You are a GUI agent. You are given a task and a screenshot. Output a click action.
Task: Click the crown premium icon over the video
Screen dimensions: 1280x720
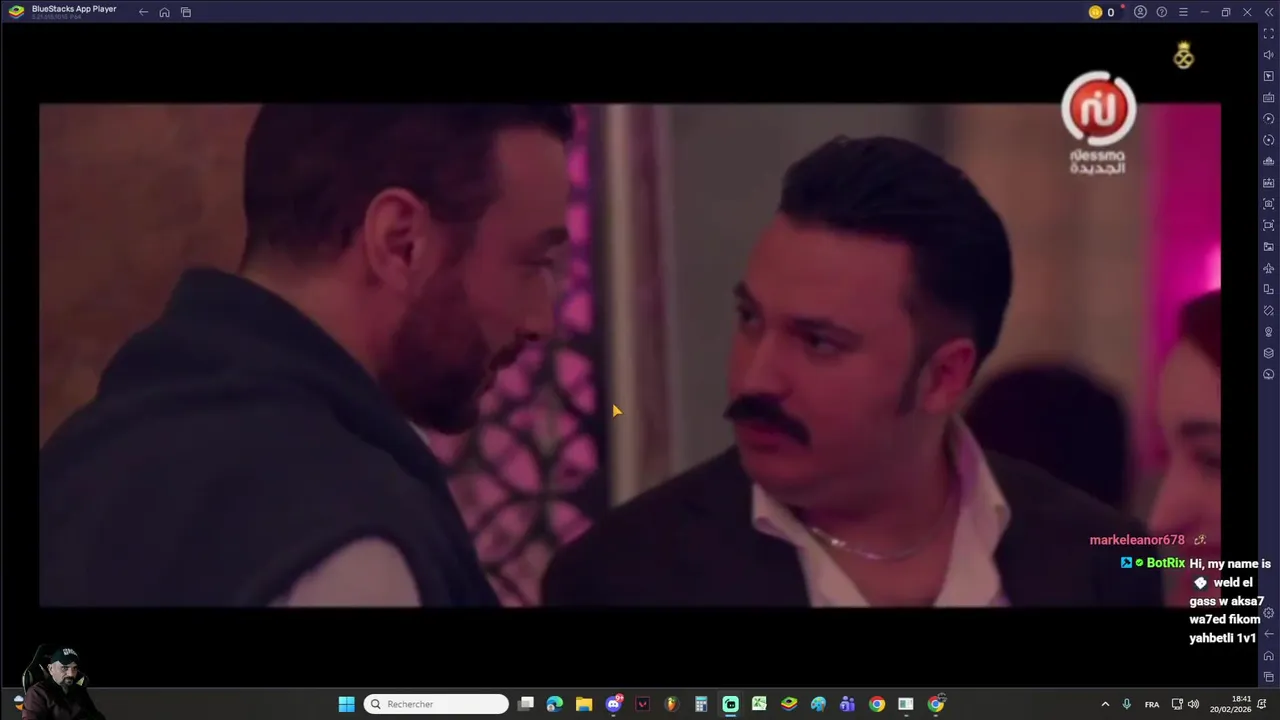[x=1184, y=56]
